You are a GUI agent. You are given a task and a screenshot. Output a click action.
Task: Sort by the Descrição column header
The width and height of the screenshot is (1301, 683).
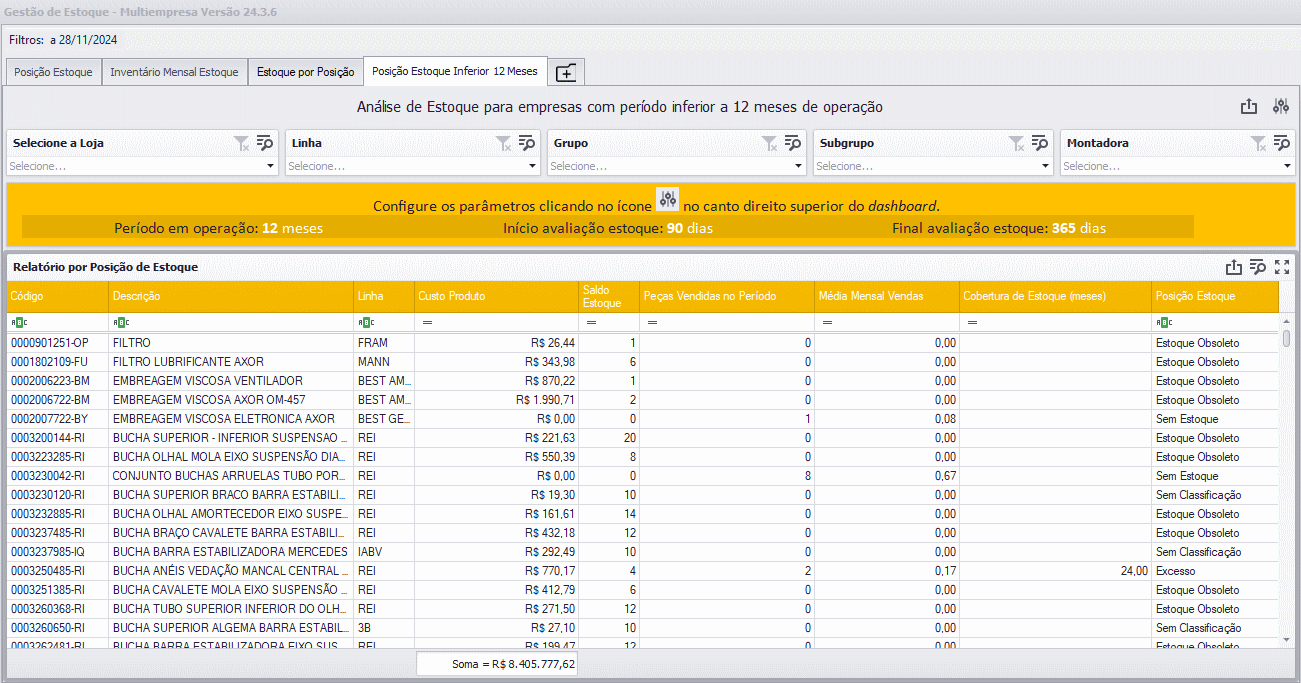coord(231,297)
